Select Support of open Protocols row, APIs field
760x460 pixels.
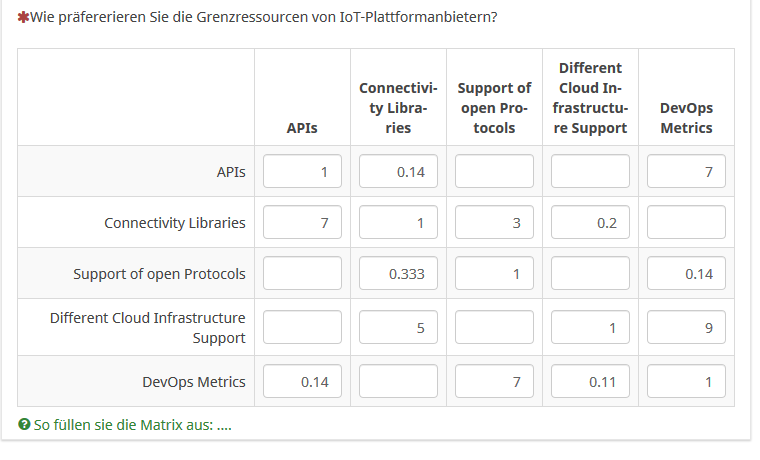click(302, 273)
